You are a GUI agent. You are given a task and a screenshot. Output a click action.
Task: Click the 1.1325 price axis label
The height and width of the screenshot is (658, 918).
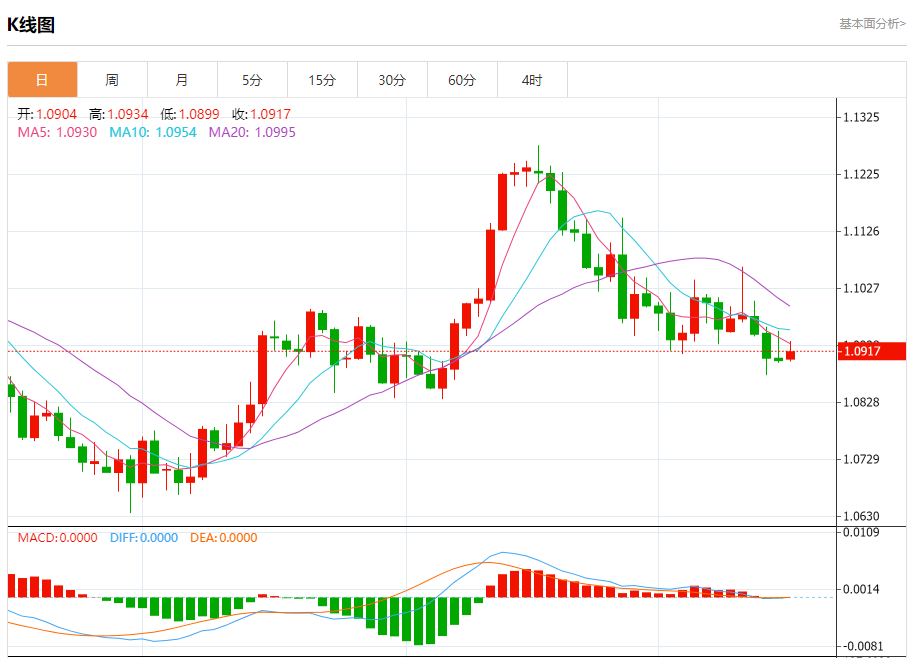pyautogui.click(x=861, y=117)
